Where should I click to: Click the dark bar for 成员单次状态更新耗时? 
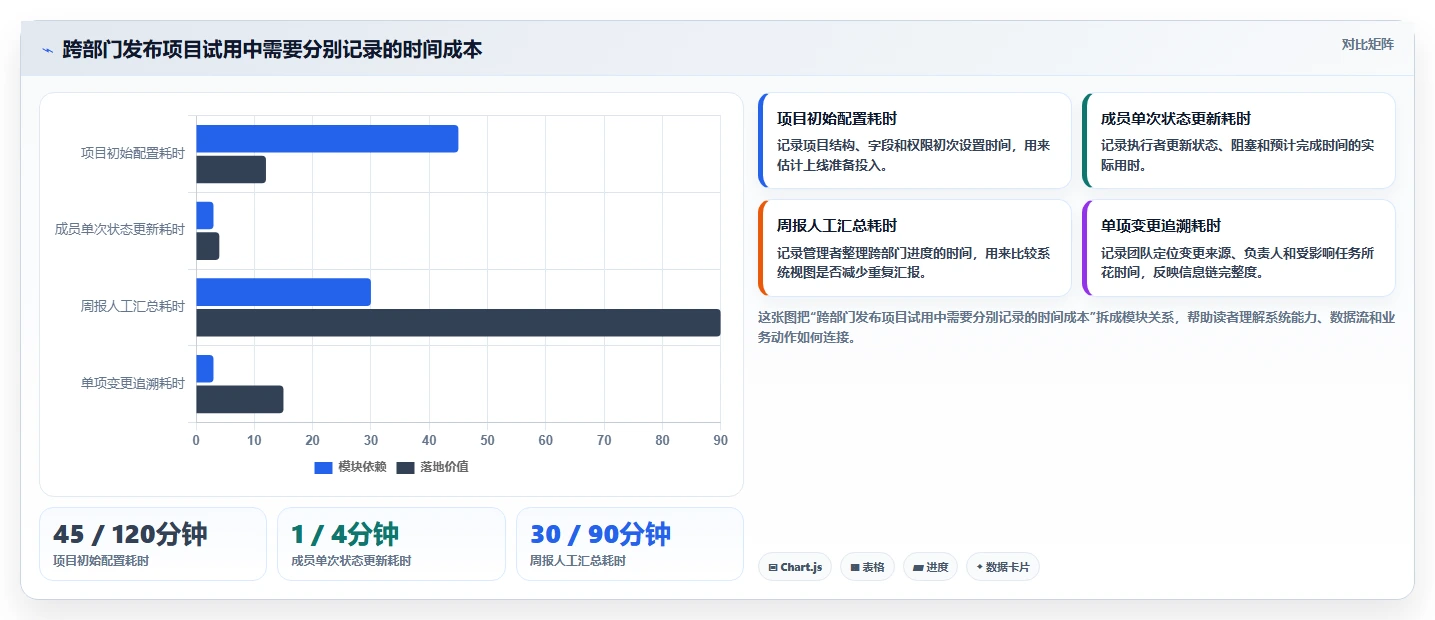coord(208,246)
